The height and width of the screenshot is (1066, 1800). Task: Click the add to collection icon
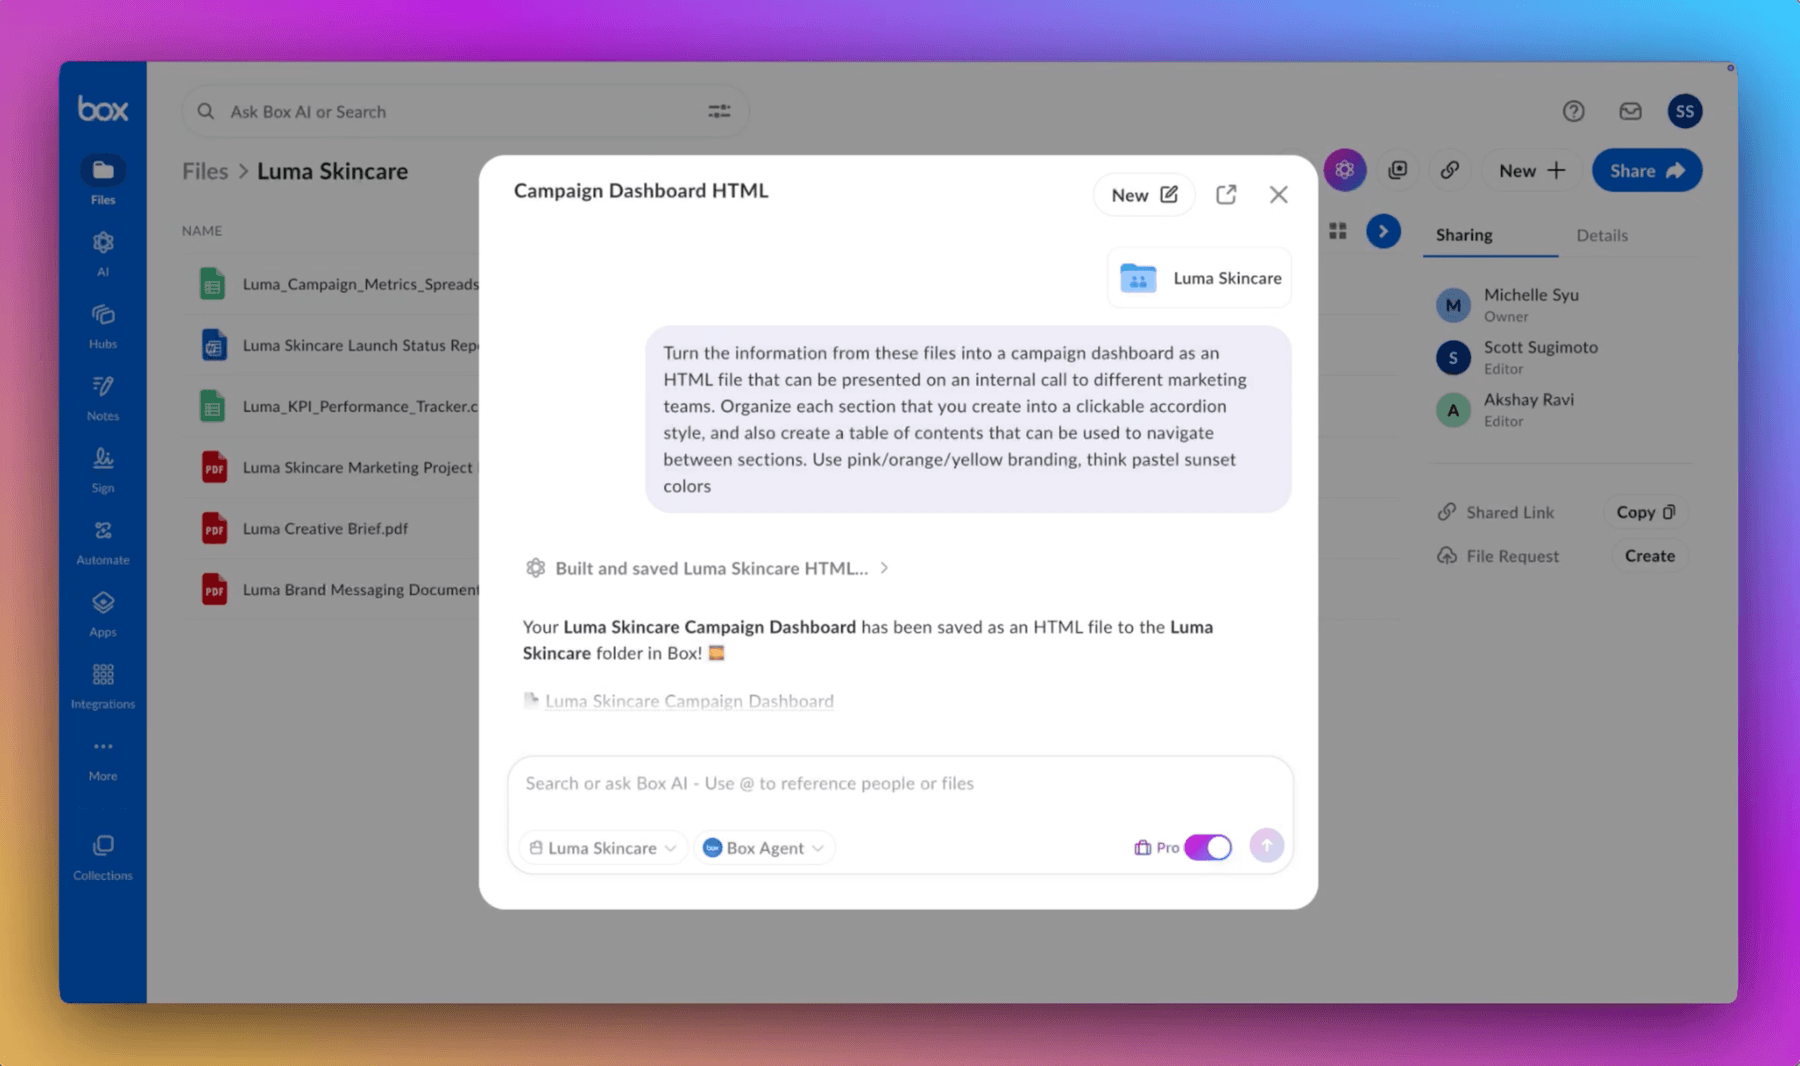coord(1398,170)
